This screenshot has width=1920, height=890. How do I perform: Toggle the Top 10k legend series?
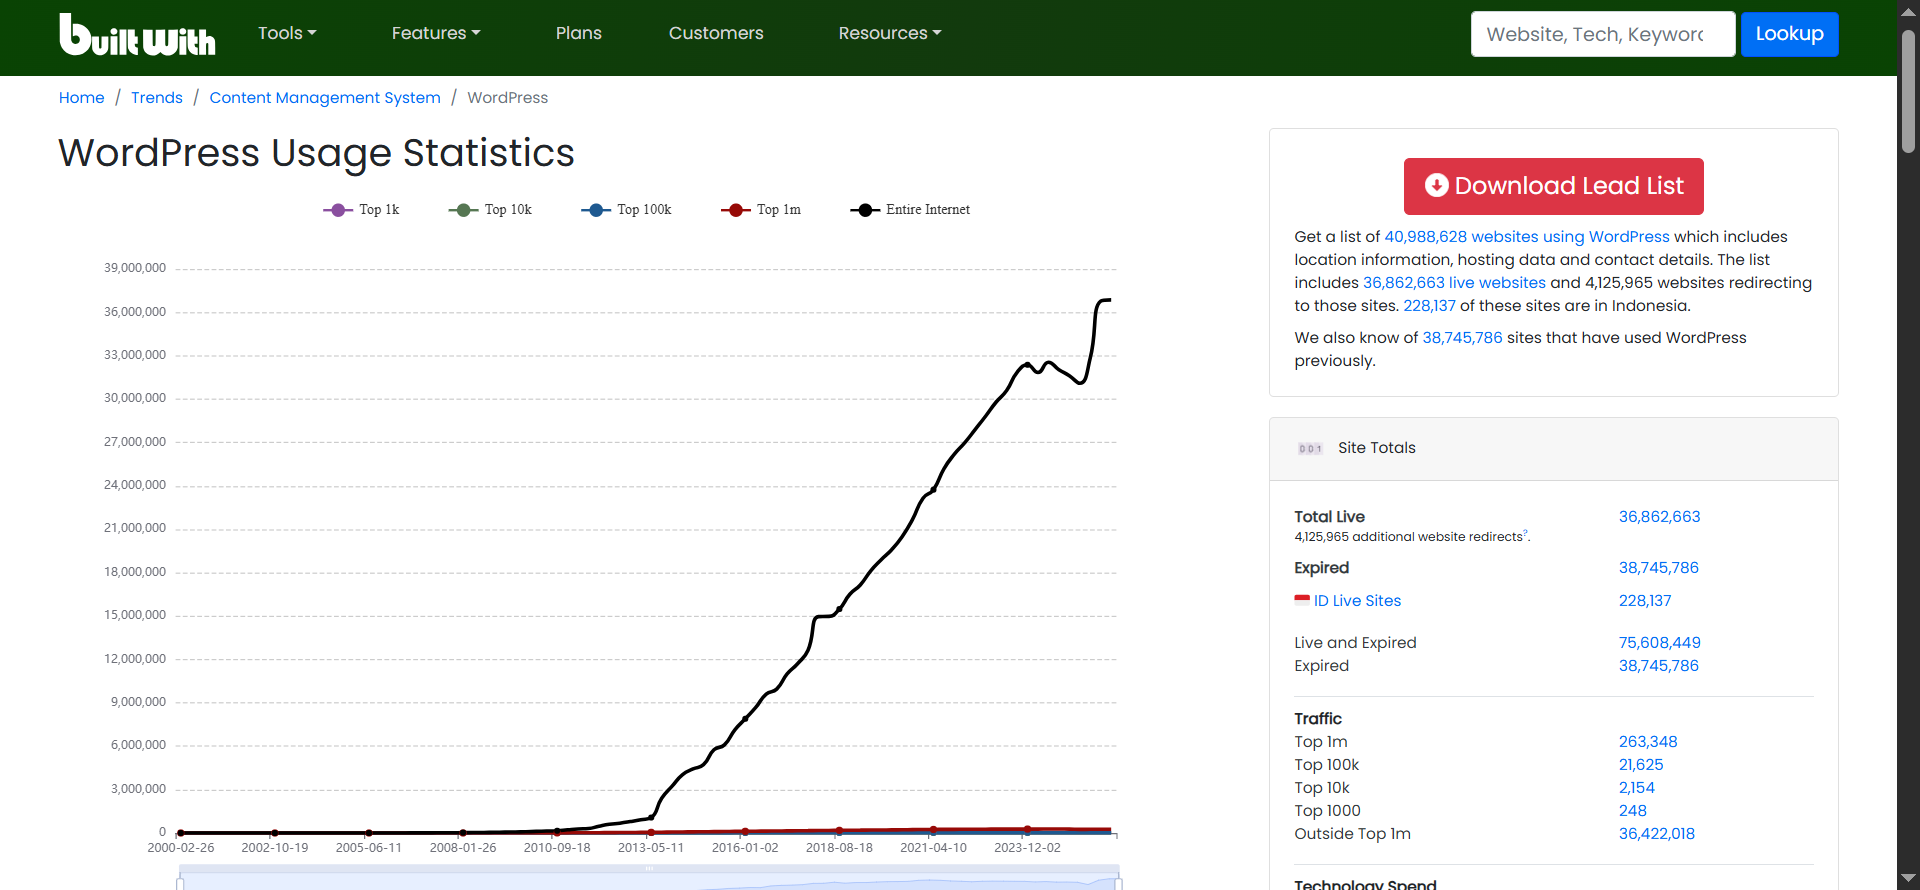click(490, 210)
